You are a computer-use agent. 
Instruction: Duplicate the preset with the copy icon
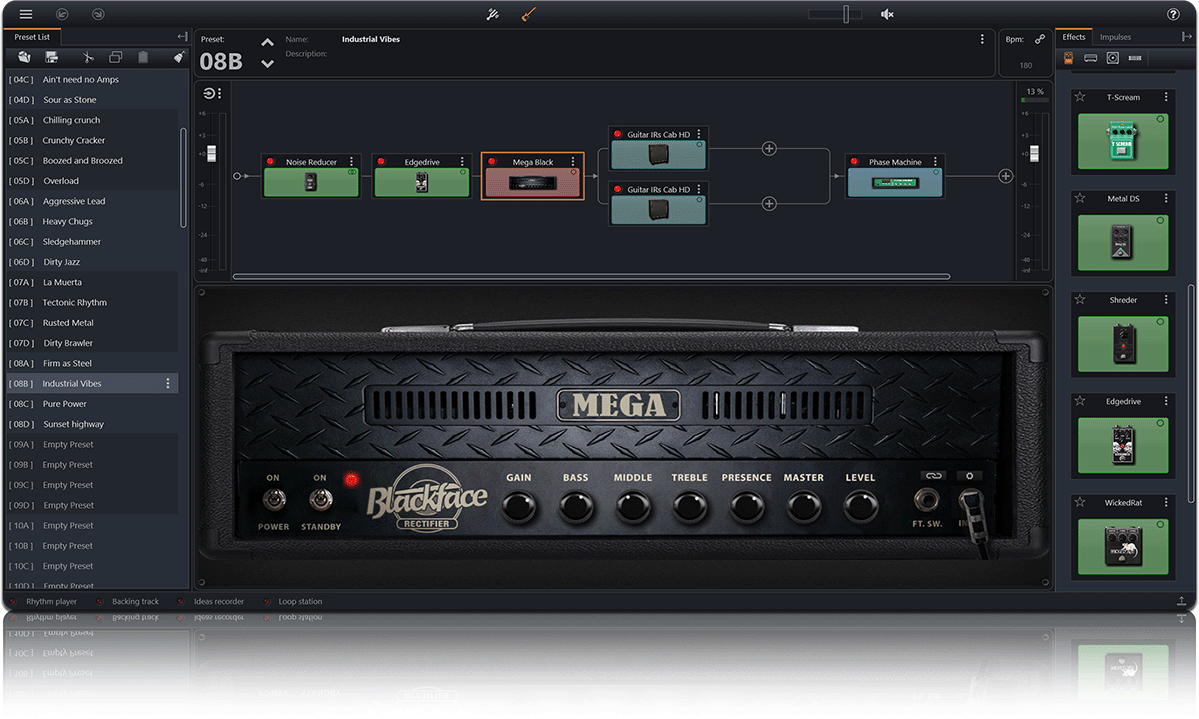tap(115, 57)
